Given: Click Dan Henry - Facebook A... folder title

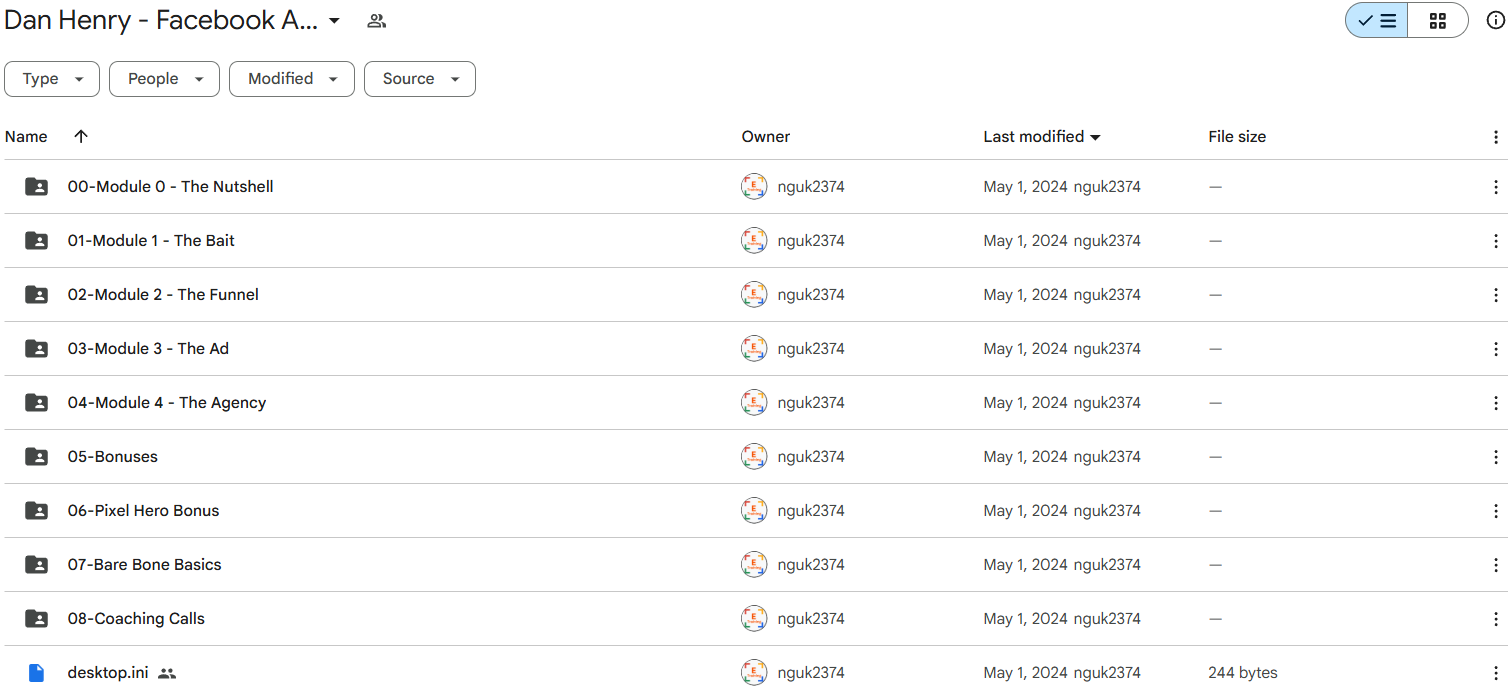Looking at the screenshot, I should 161,21.
